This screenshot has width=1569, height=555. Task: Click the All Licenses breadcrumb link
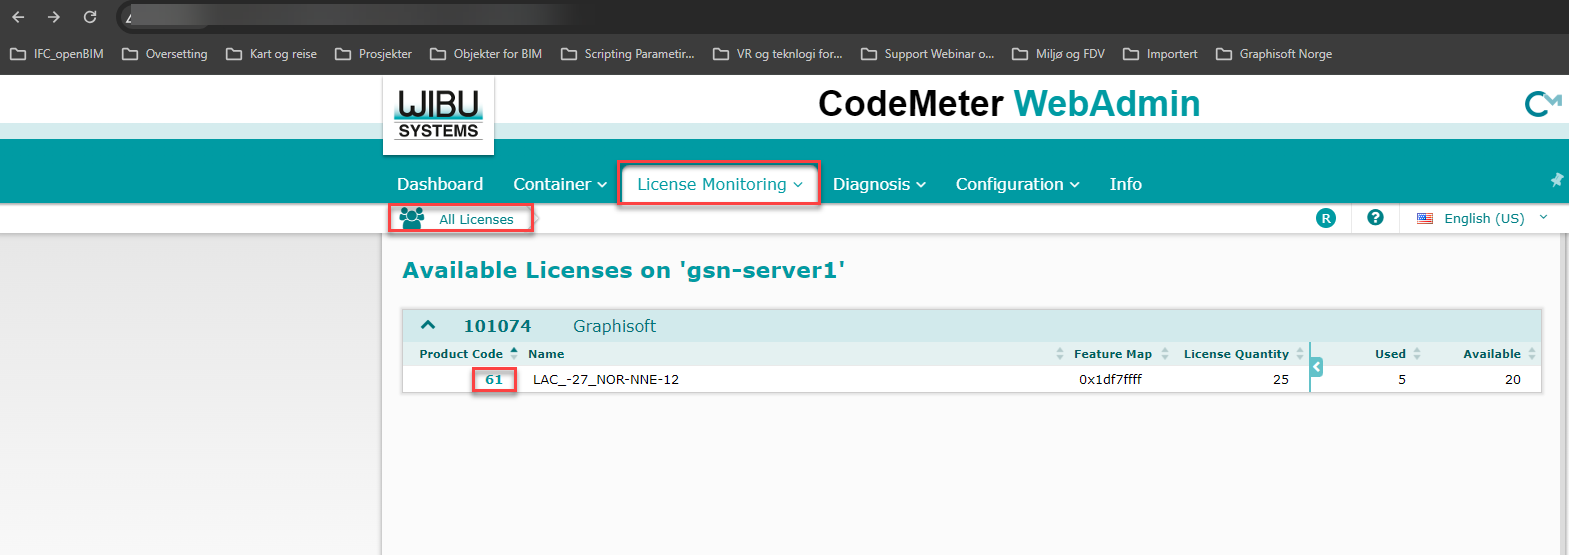pyautogui.click(x=476, y=219)
